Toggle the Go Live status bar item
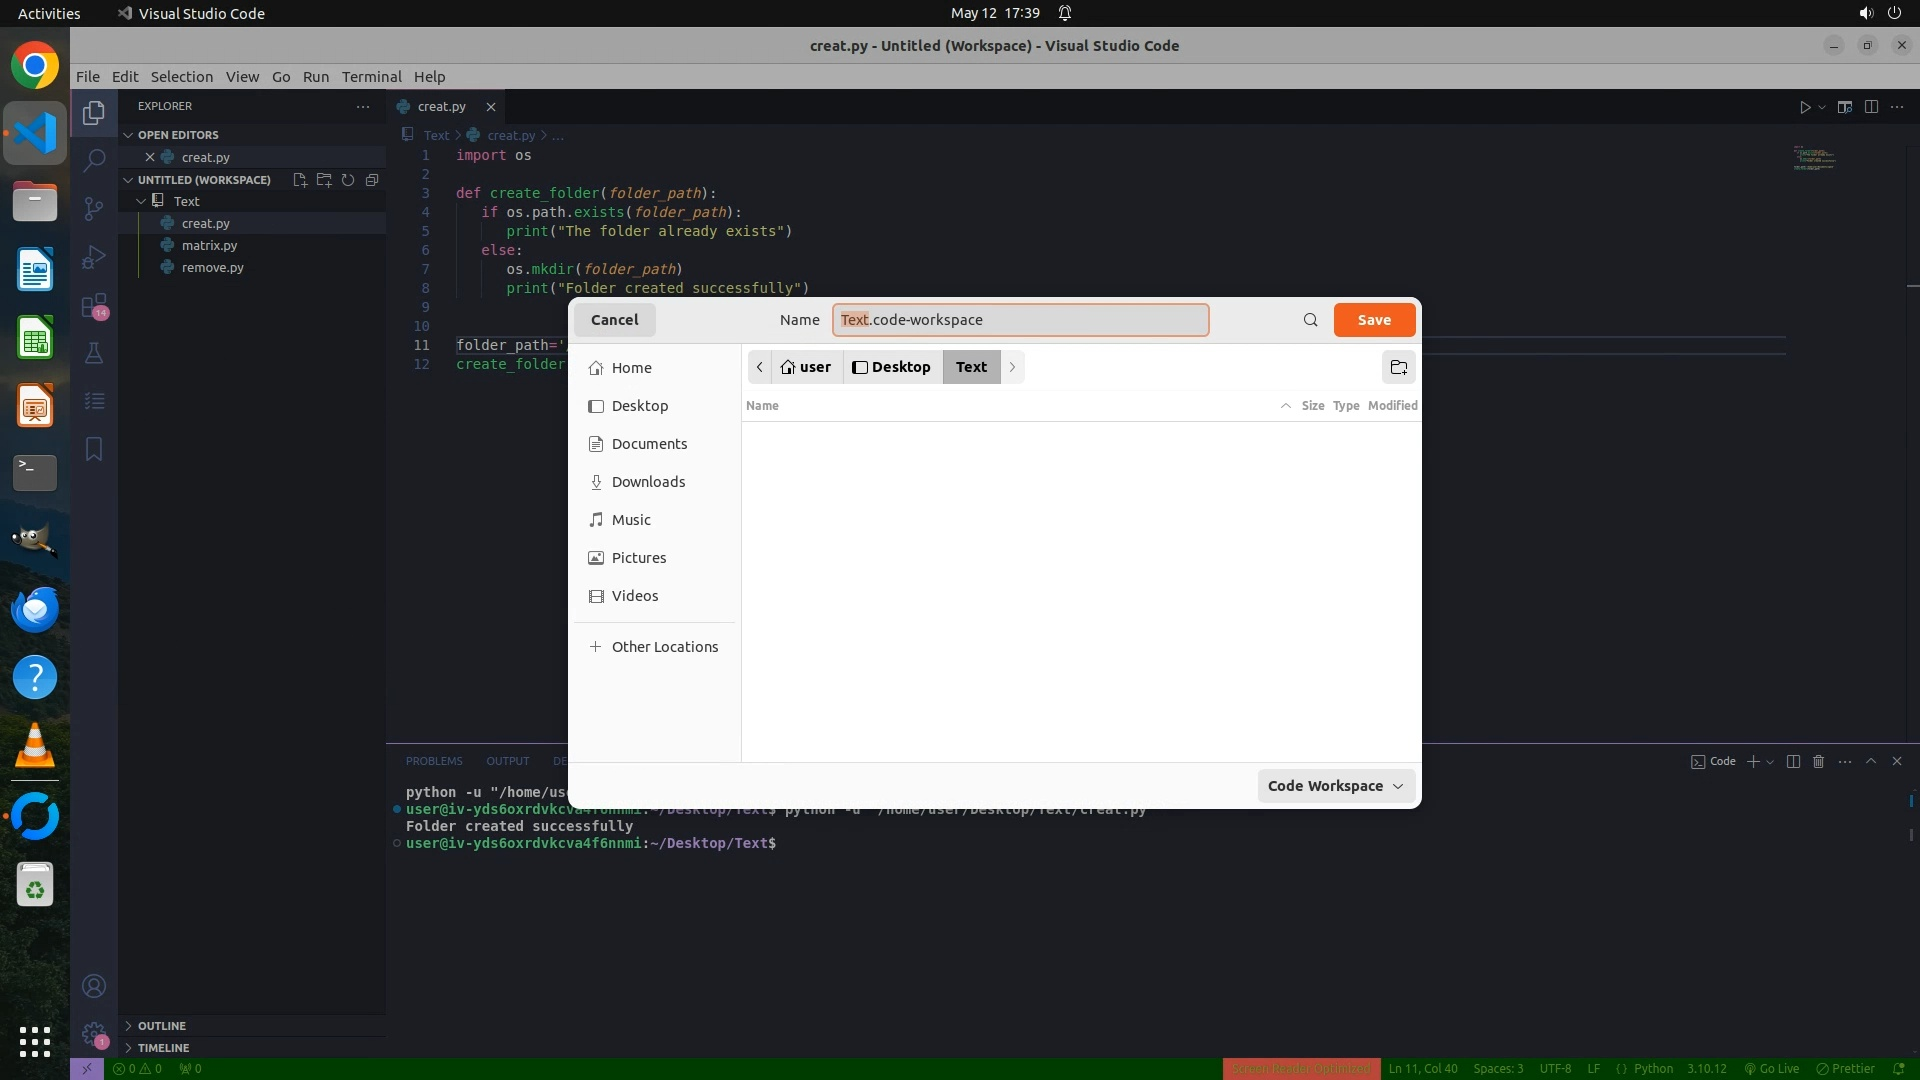Screen dimensions: 1920x1080 click(1771, 1069)
